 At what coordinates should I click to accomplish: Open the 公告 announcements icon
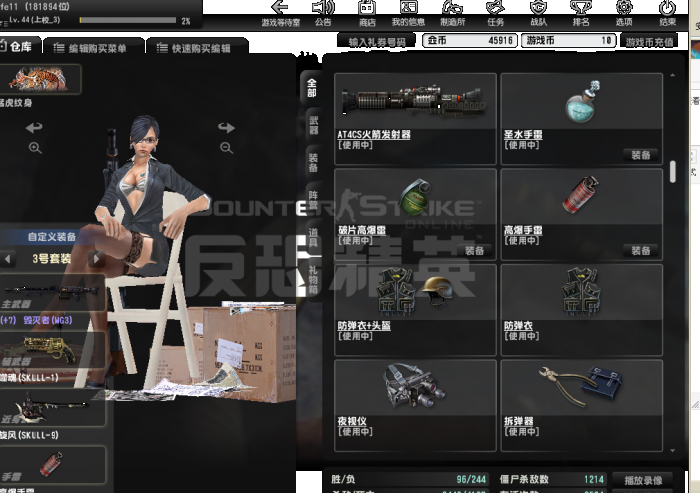[x=323, y=13]
